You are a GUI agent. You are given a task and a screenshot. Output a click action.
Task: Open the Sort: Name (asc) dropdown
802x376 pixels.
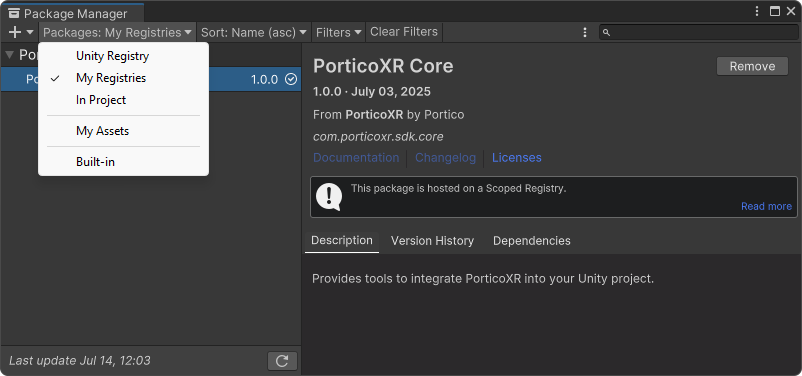tap(254, 32)
